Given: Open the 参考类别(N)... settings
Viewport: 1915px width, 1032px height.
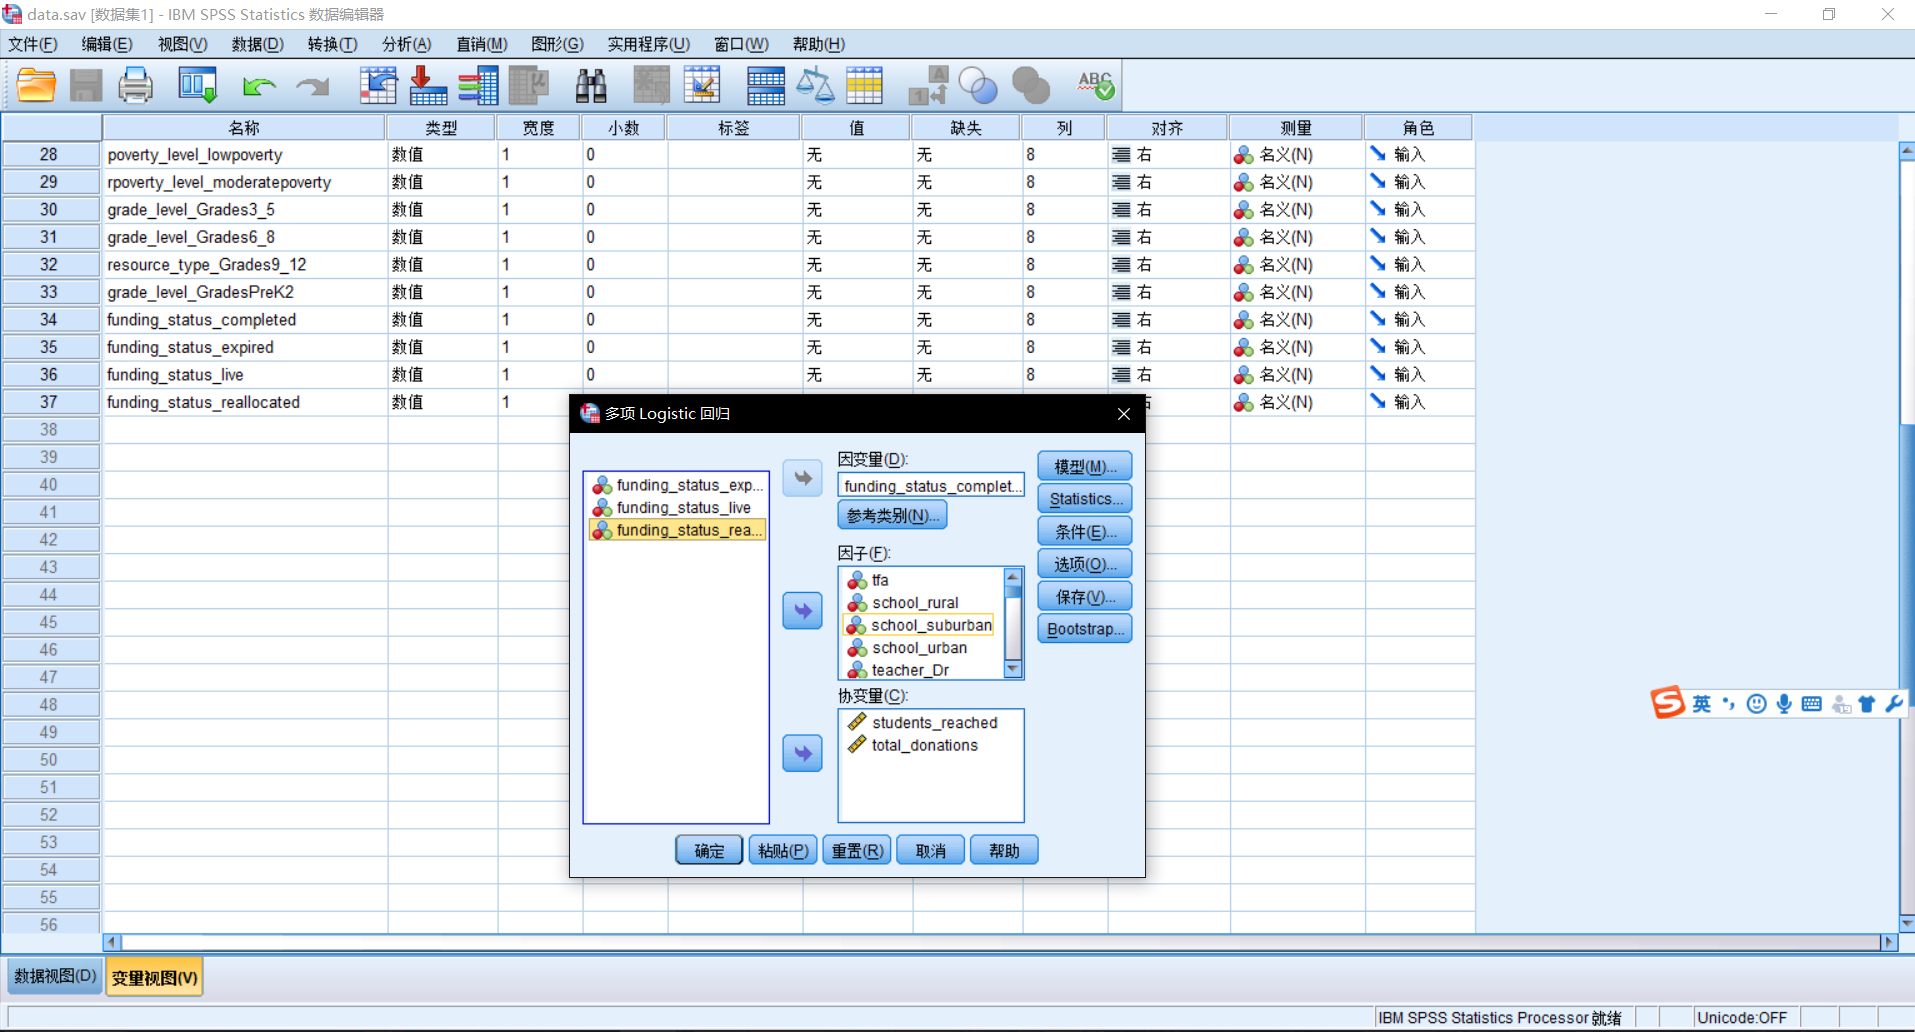Looking at the screenshot, I should [x=892, y=516].
